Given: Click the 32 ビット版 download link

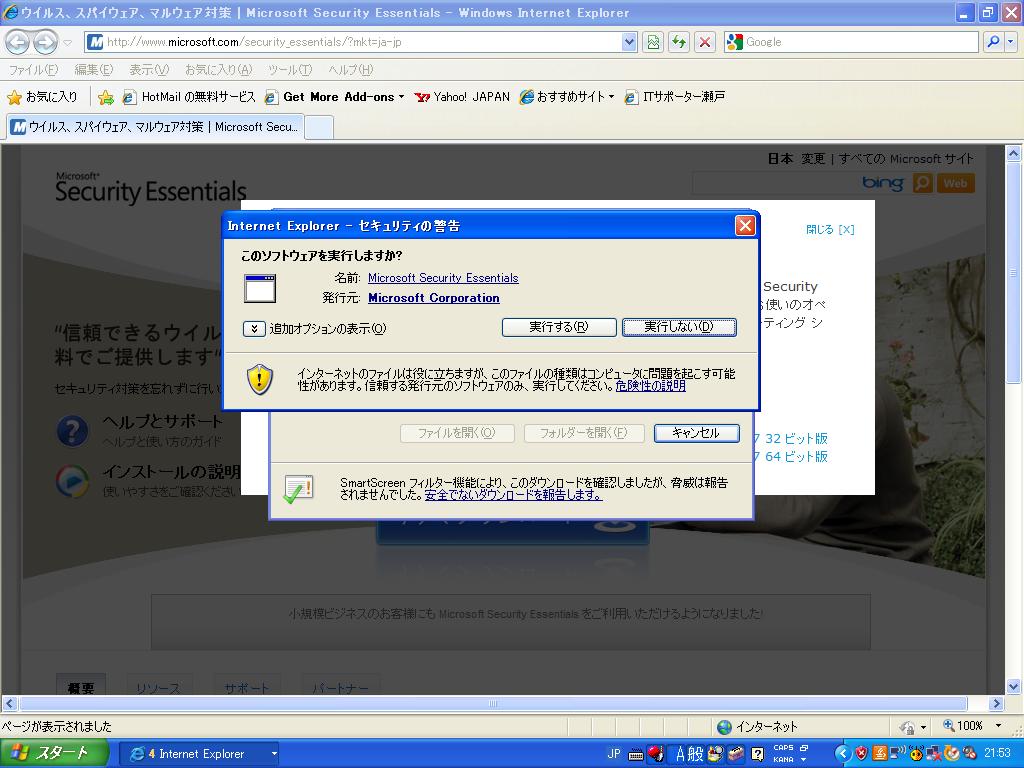Looking at the screenshot, I should 796,438.
